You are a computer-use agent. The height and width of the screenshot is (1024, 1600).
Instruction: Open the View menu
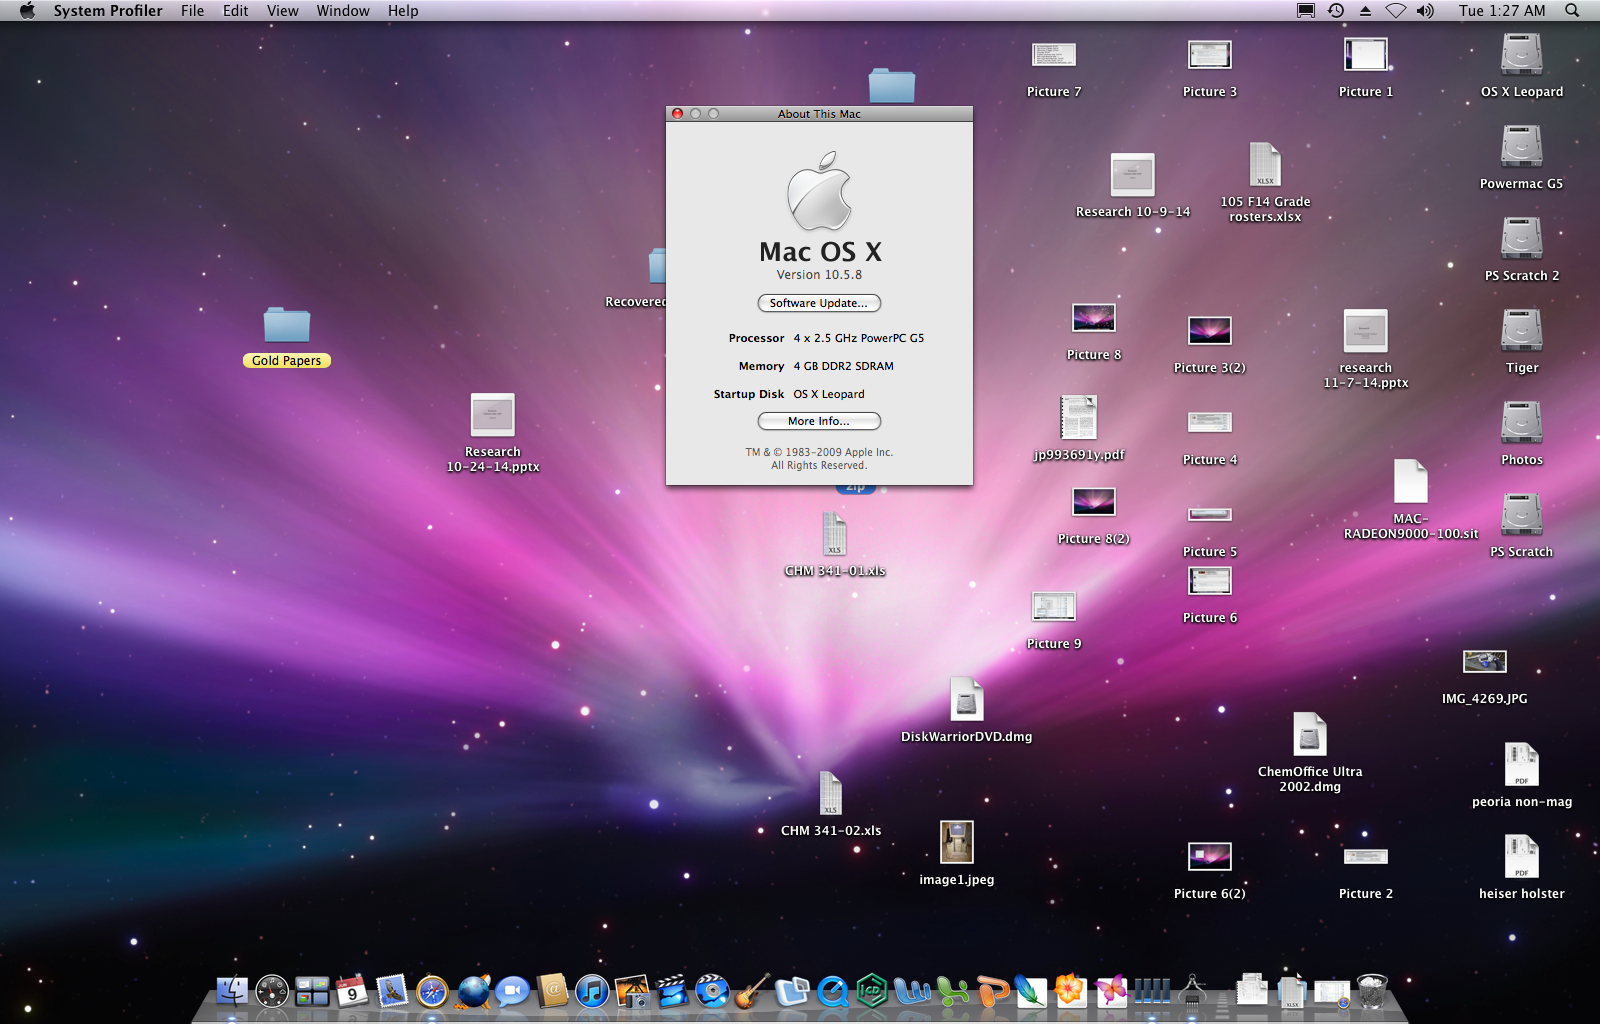[x=282, y=11]
